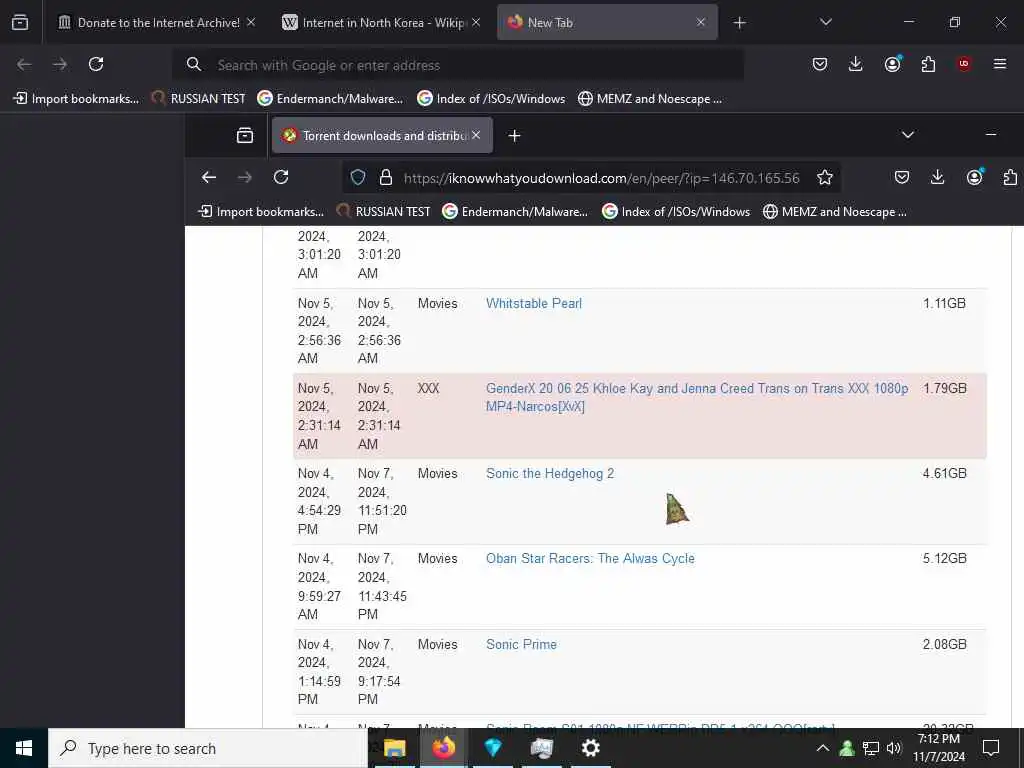This screenshot has width=1024, height=768.
Task: Open account menu in inner window
Action: [x=974, y=177]
